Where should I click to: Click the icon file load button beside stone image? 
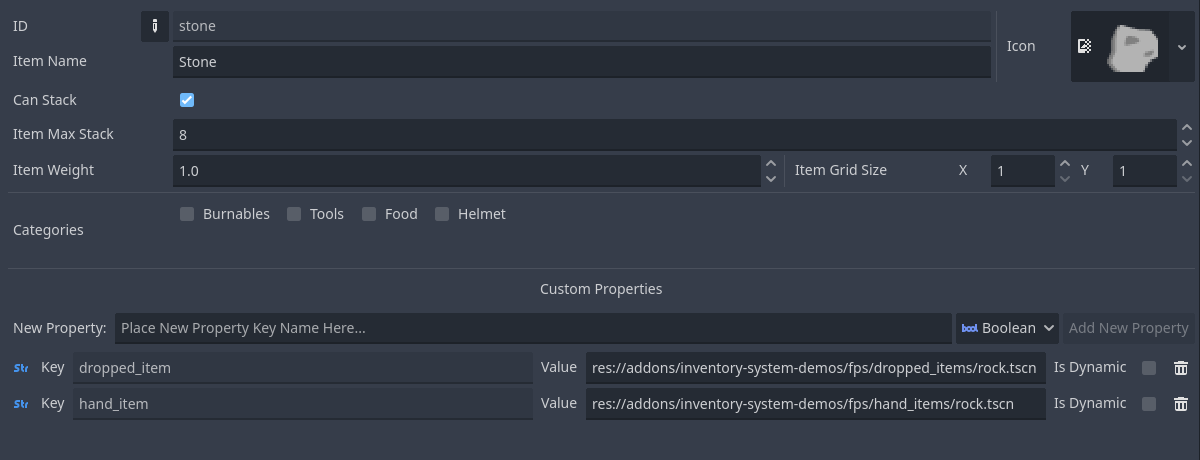click(x=1084, y=46)
